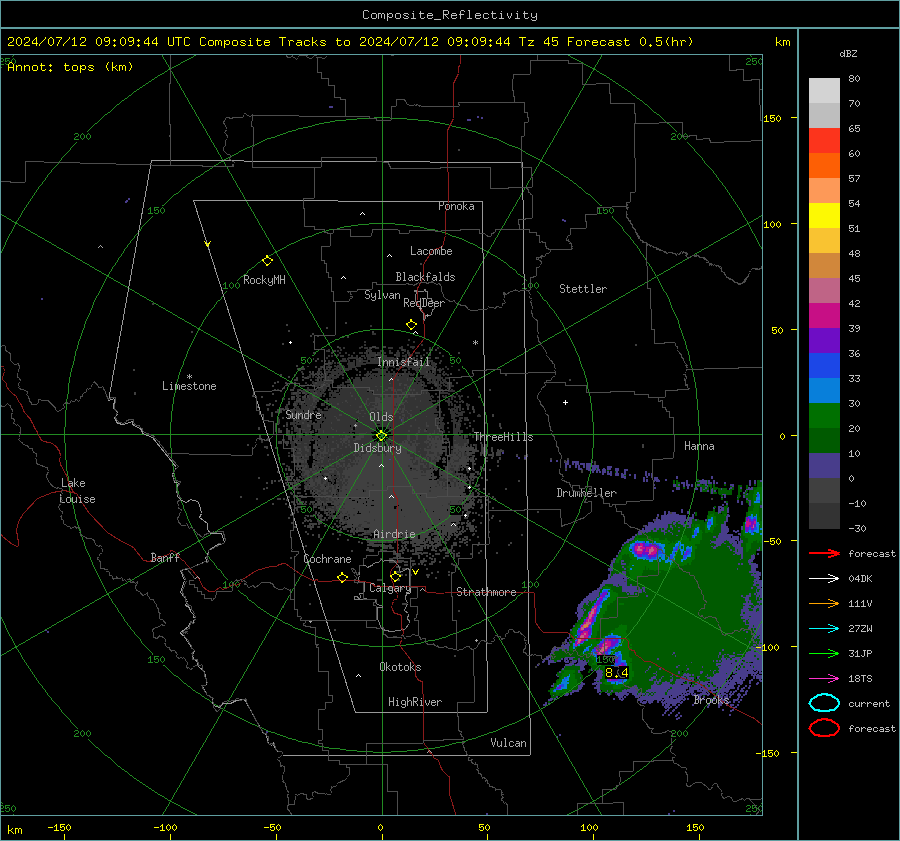Click the Ponoka city label

coord(456,206)
